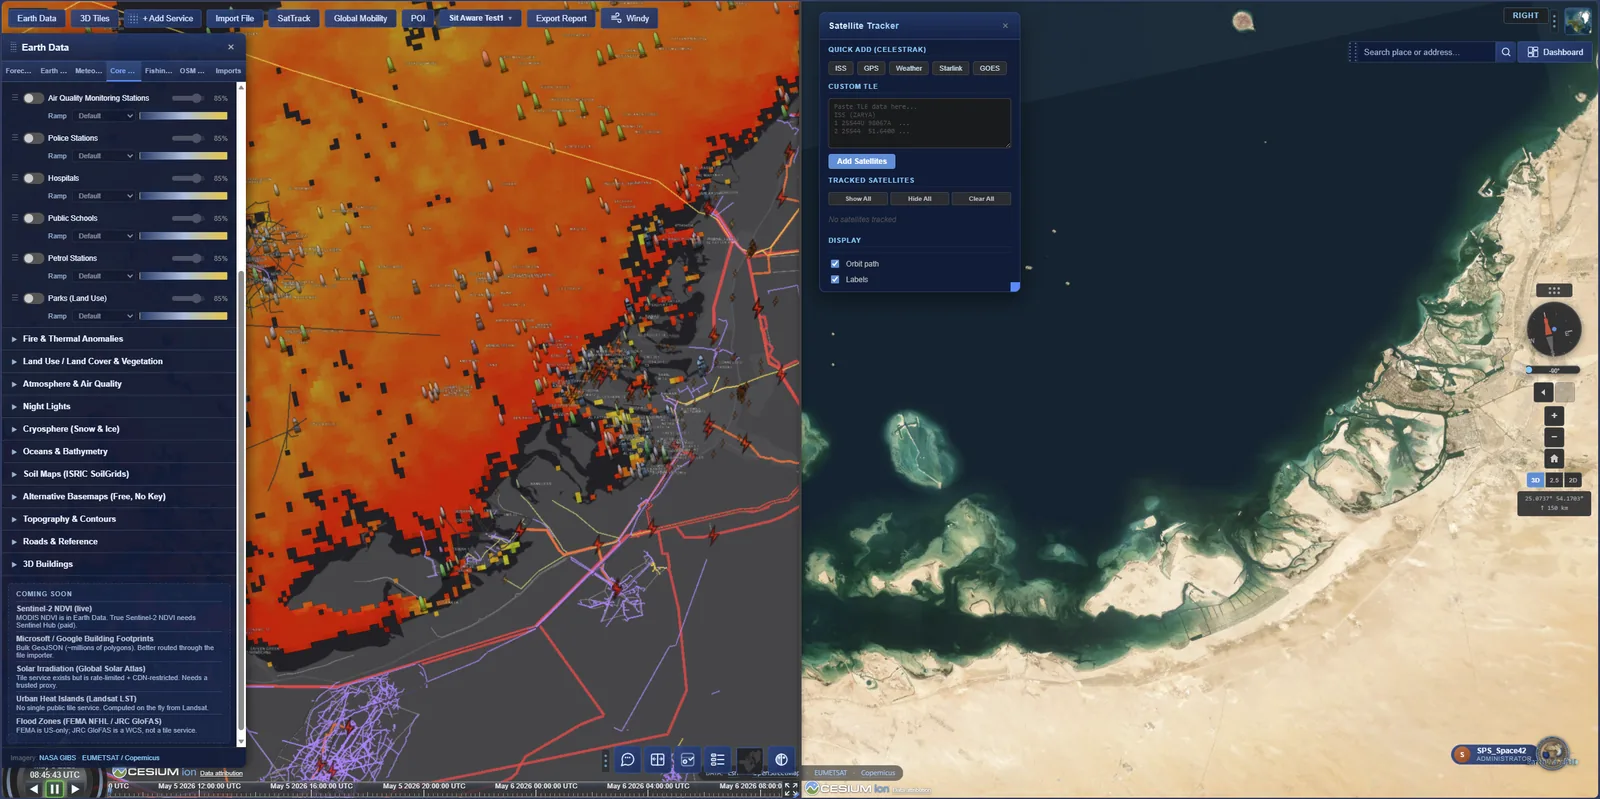Play the timeline in reverse
This screenshot has height=799, width=1600.
point(34,789)
